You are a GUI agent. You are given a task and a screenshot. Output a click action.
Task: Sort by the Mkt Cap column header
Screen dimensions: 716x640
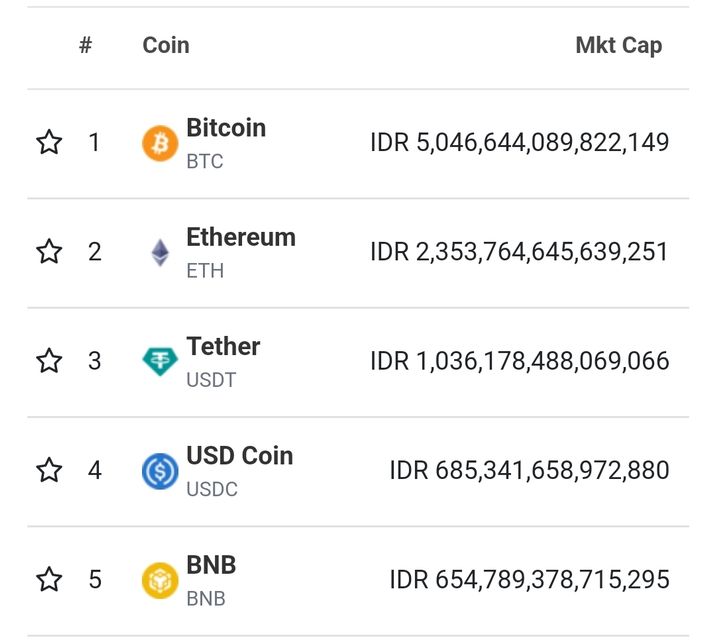(618, 45)
